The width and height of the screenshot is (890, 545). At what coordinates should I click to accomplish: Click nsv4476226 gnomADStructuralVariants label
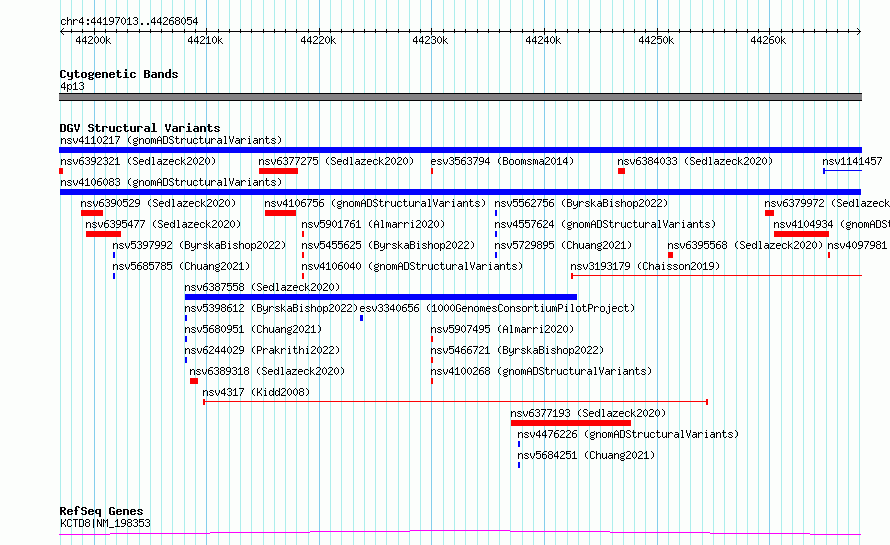coord(628,434)
